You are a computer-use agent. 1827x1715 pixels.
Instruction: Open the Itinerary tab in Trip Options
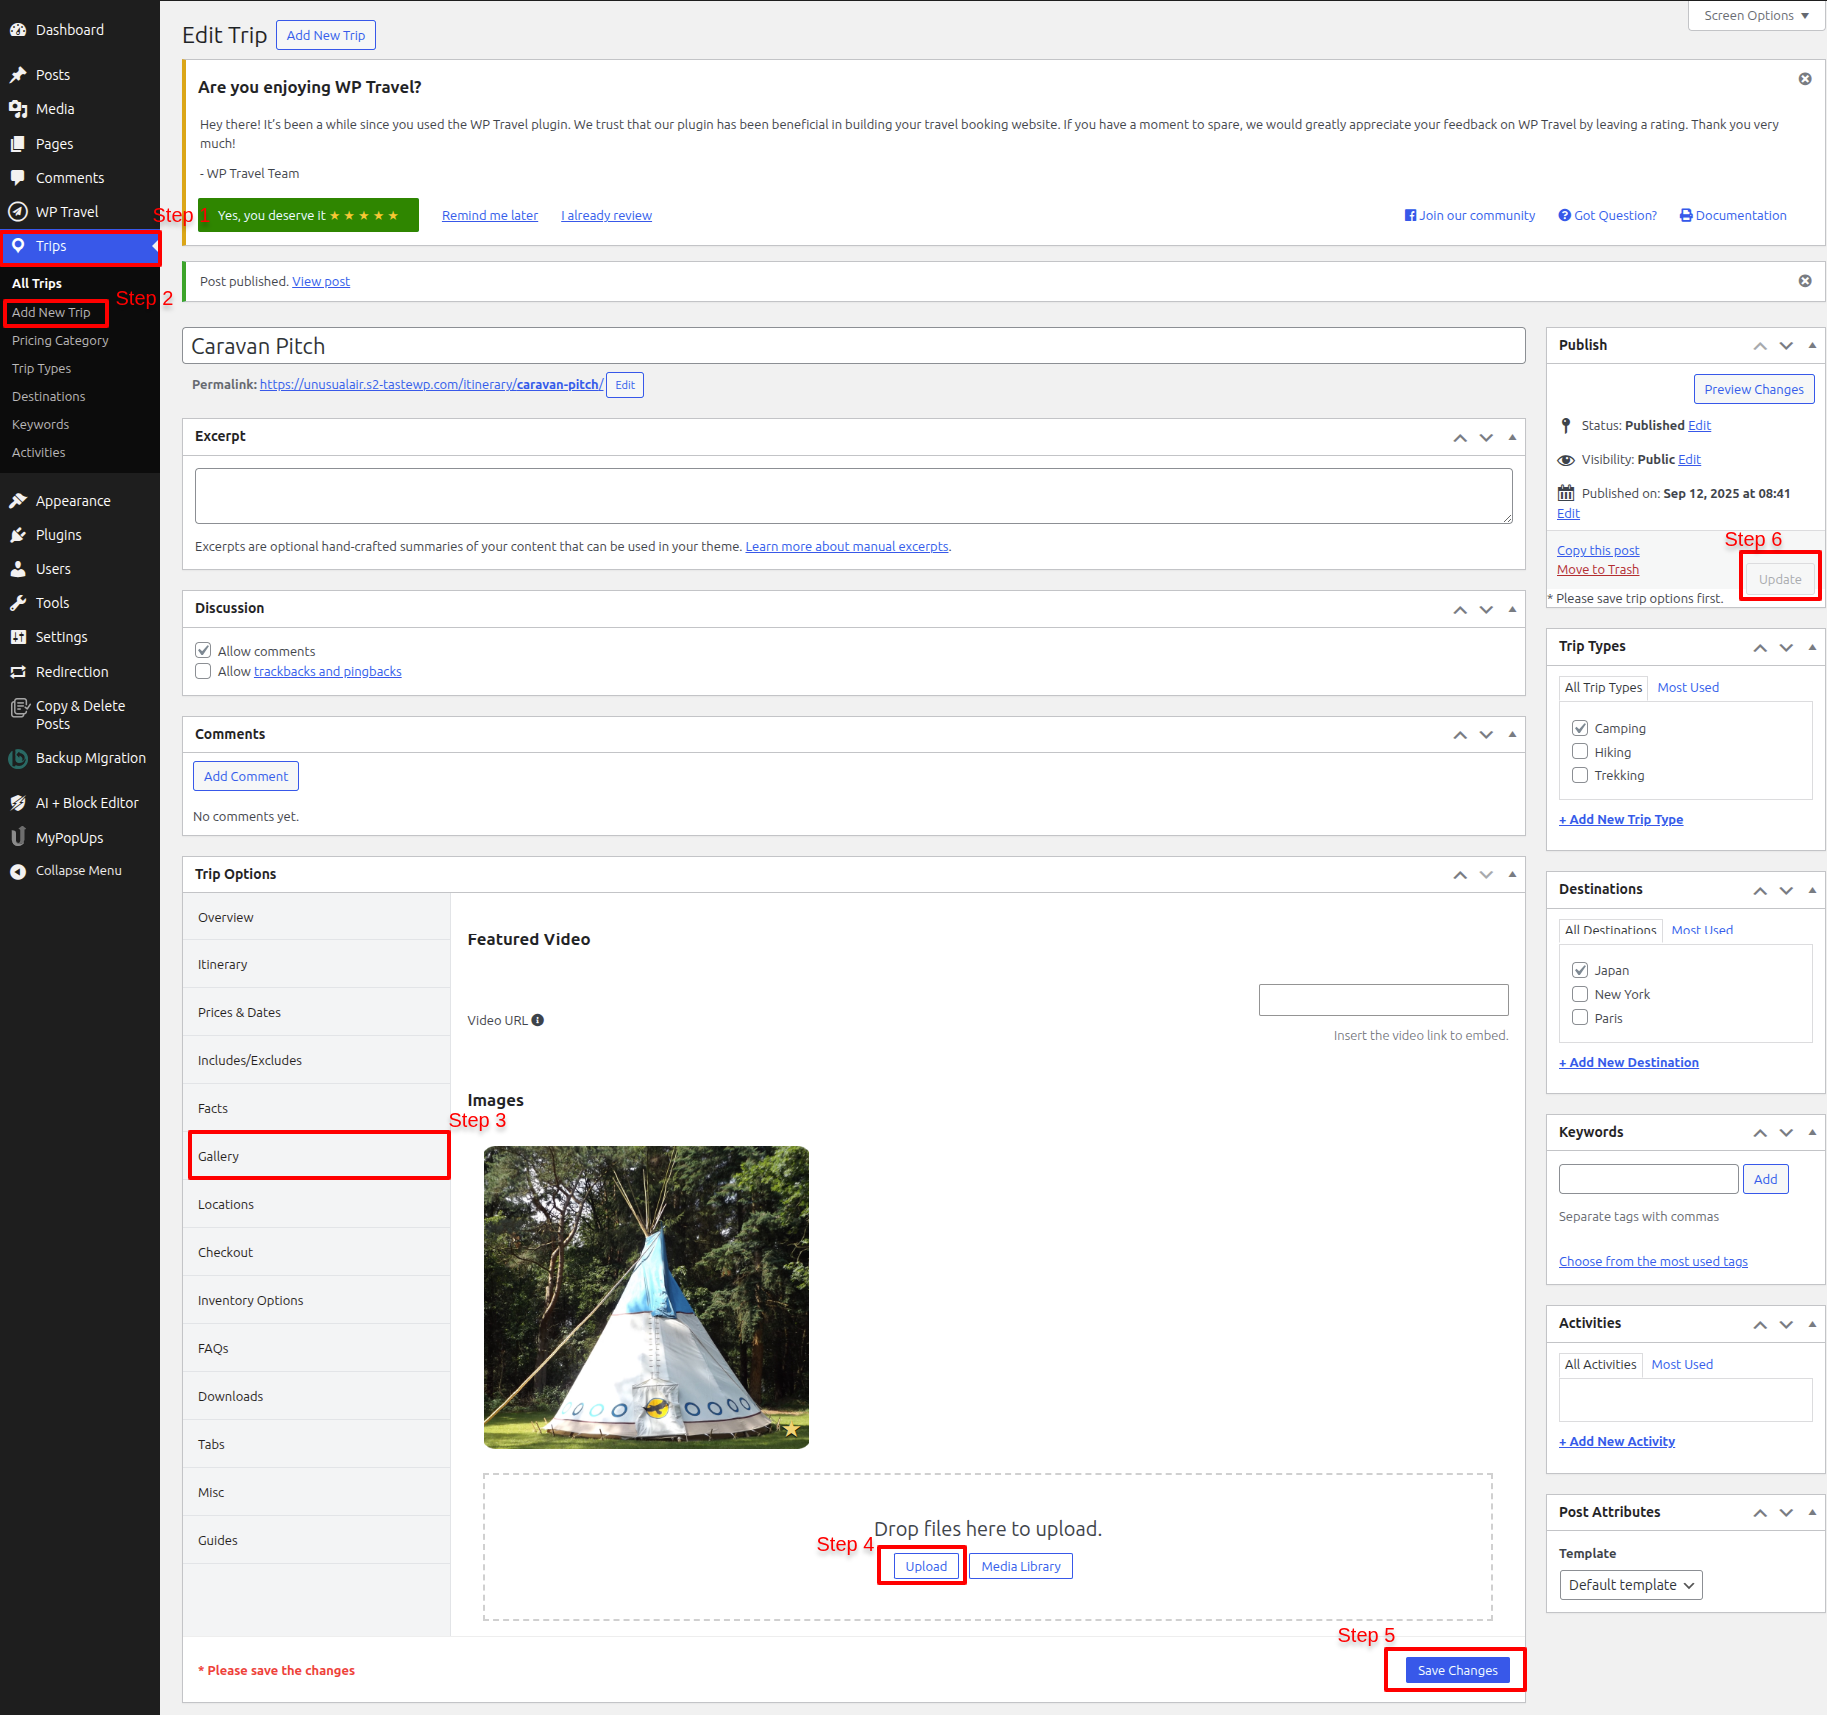(316, 965)
